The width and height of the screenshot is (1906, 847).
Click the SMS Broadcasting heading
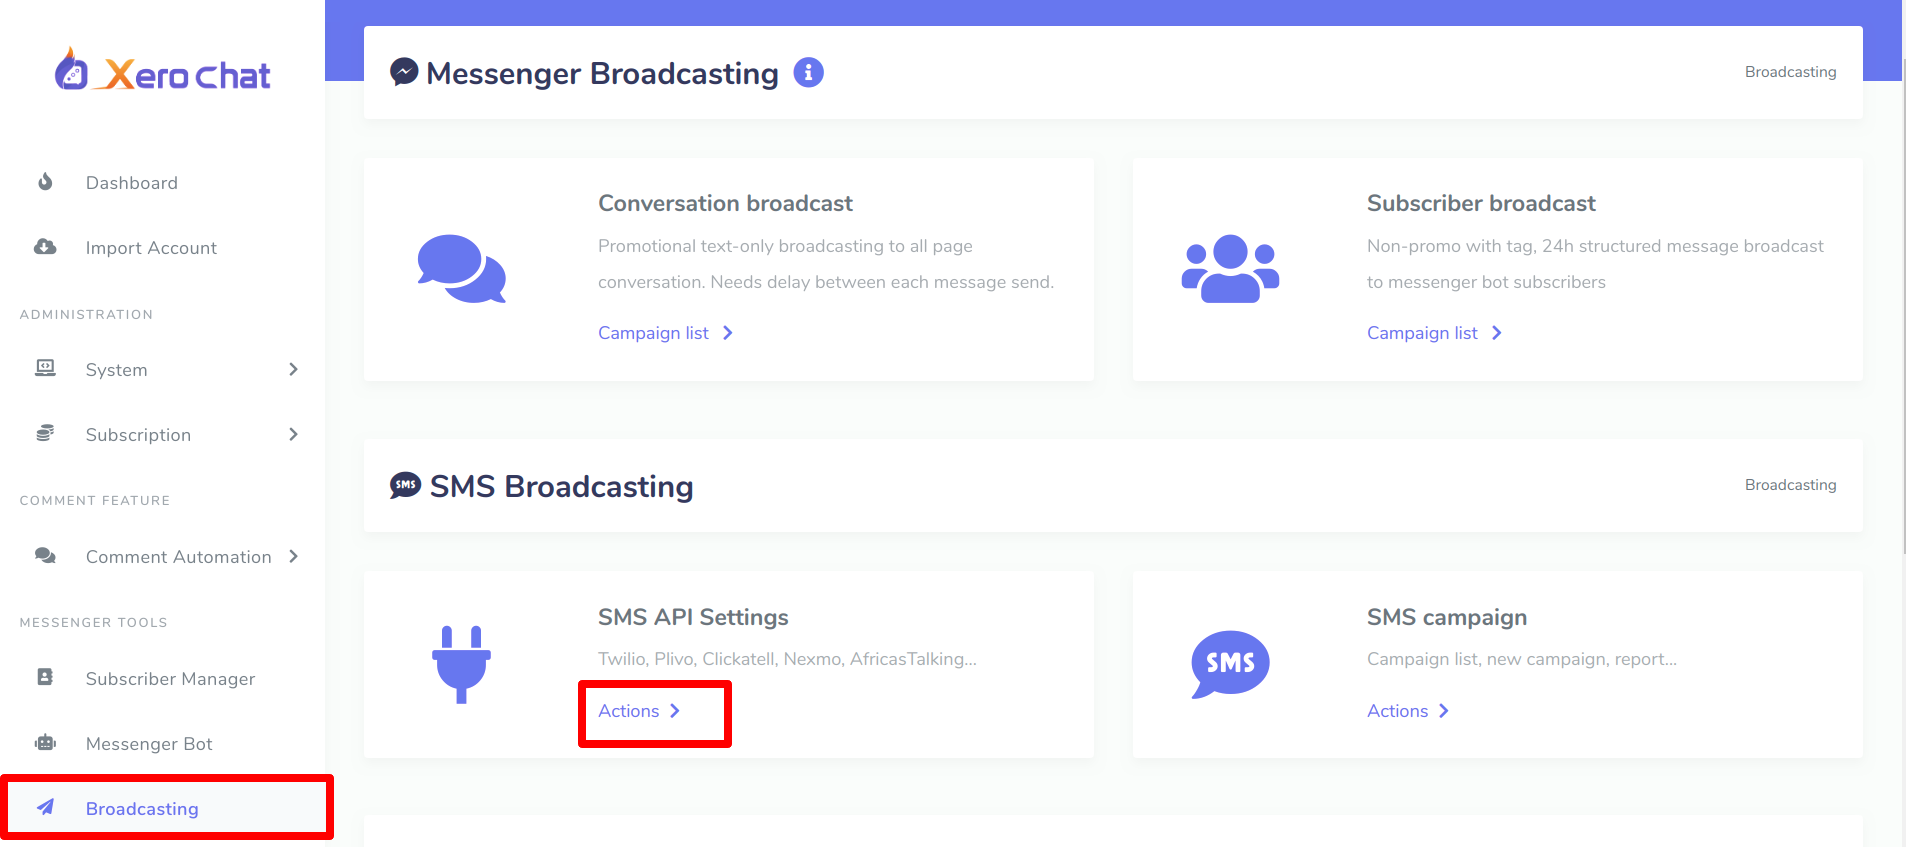tap(561, 486)
